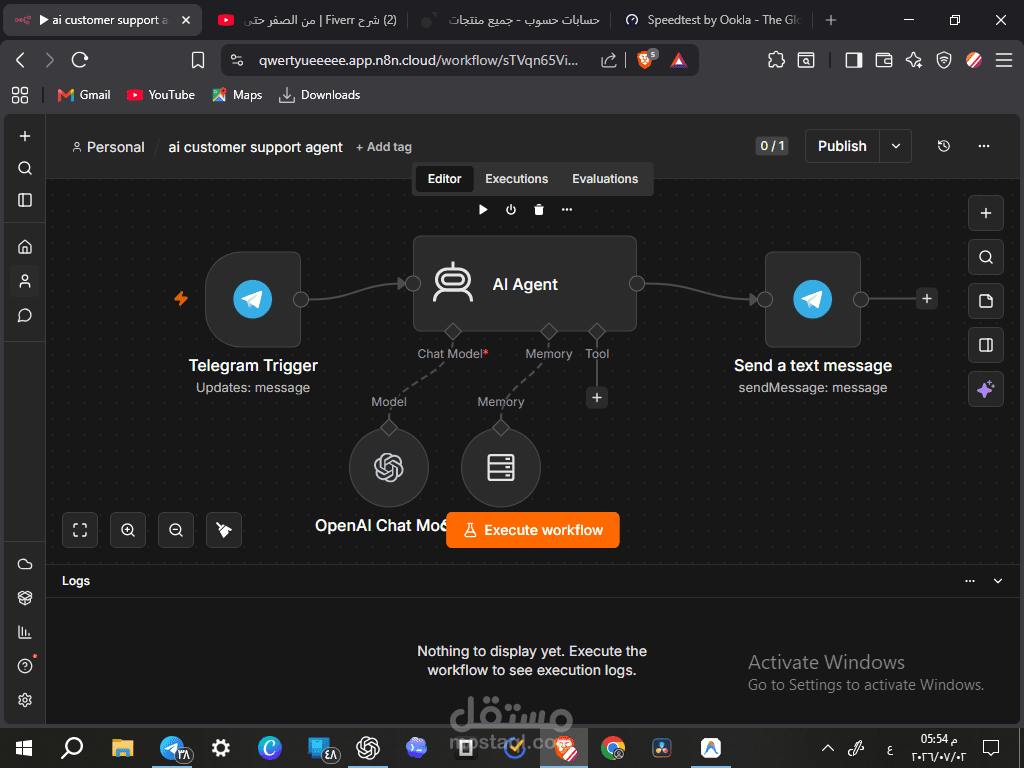
Task: Click the Telegram Trigger node
Action: coord(253,299)
